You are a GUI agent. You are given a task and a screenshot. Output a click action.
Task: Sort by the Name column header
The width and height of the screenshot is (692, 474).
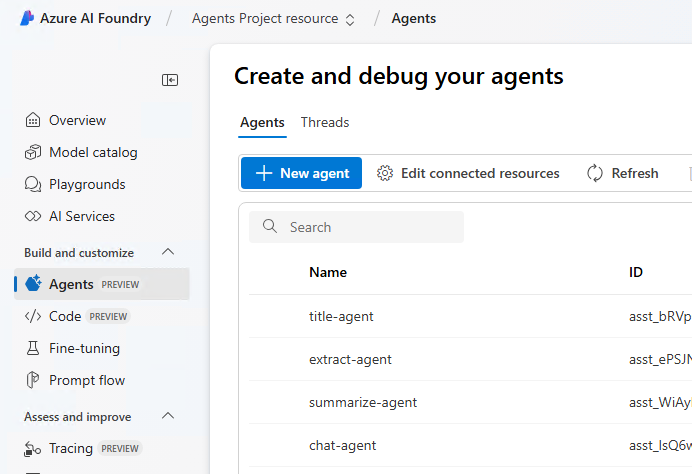coord(328,272)
